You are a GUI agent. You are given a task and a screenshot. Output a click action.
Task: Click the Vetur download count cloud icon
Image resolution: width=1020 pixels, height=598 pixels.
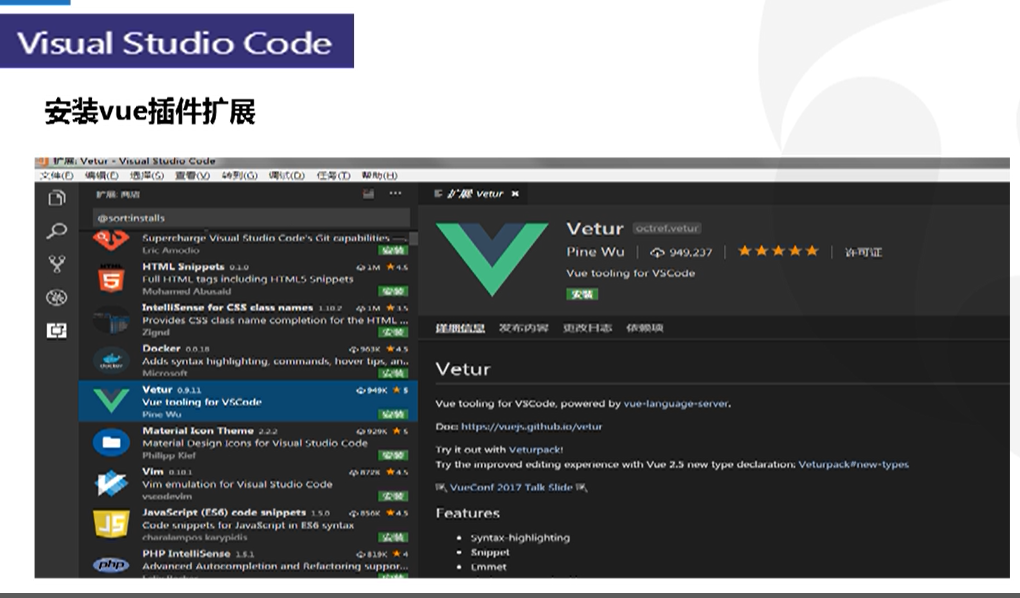click(x=657, y=252)
